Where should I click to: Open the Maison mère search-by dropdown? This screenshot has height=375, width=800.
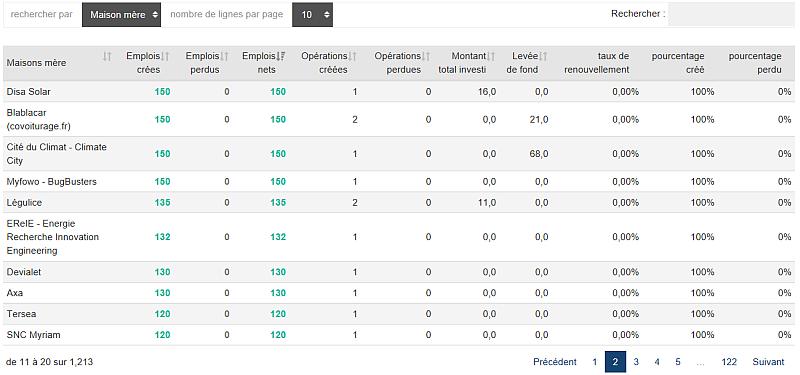click(x=121, y=15)
